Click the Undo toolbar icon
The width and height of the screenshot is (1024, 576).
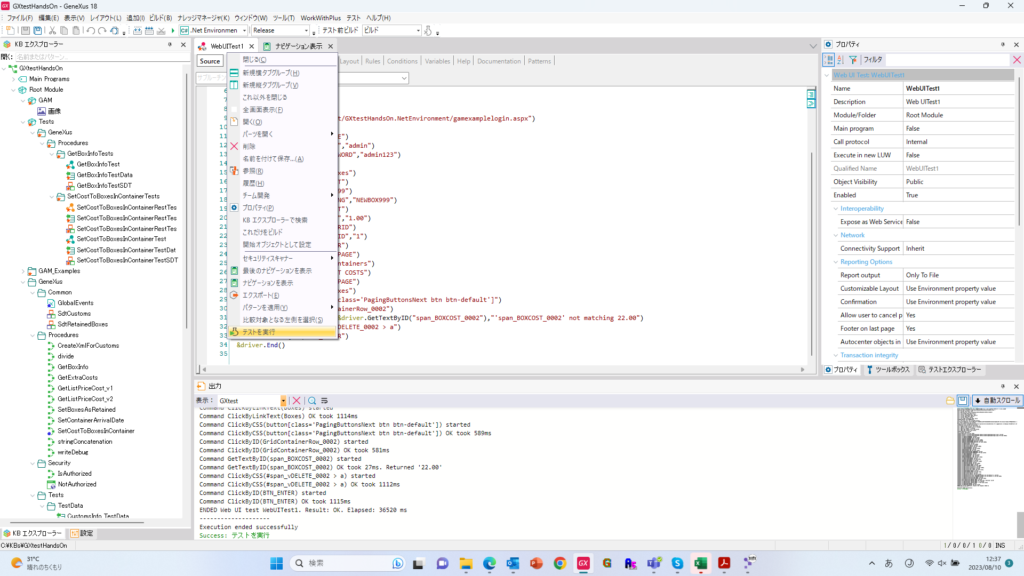click(x=91, y=31)
